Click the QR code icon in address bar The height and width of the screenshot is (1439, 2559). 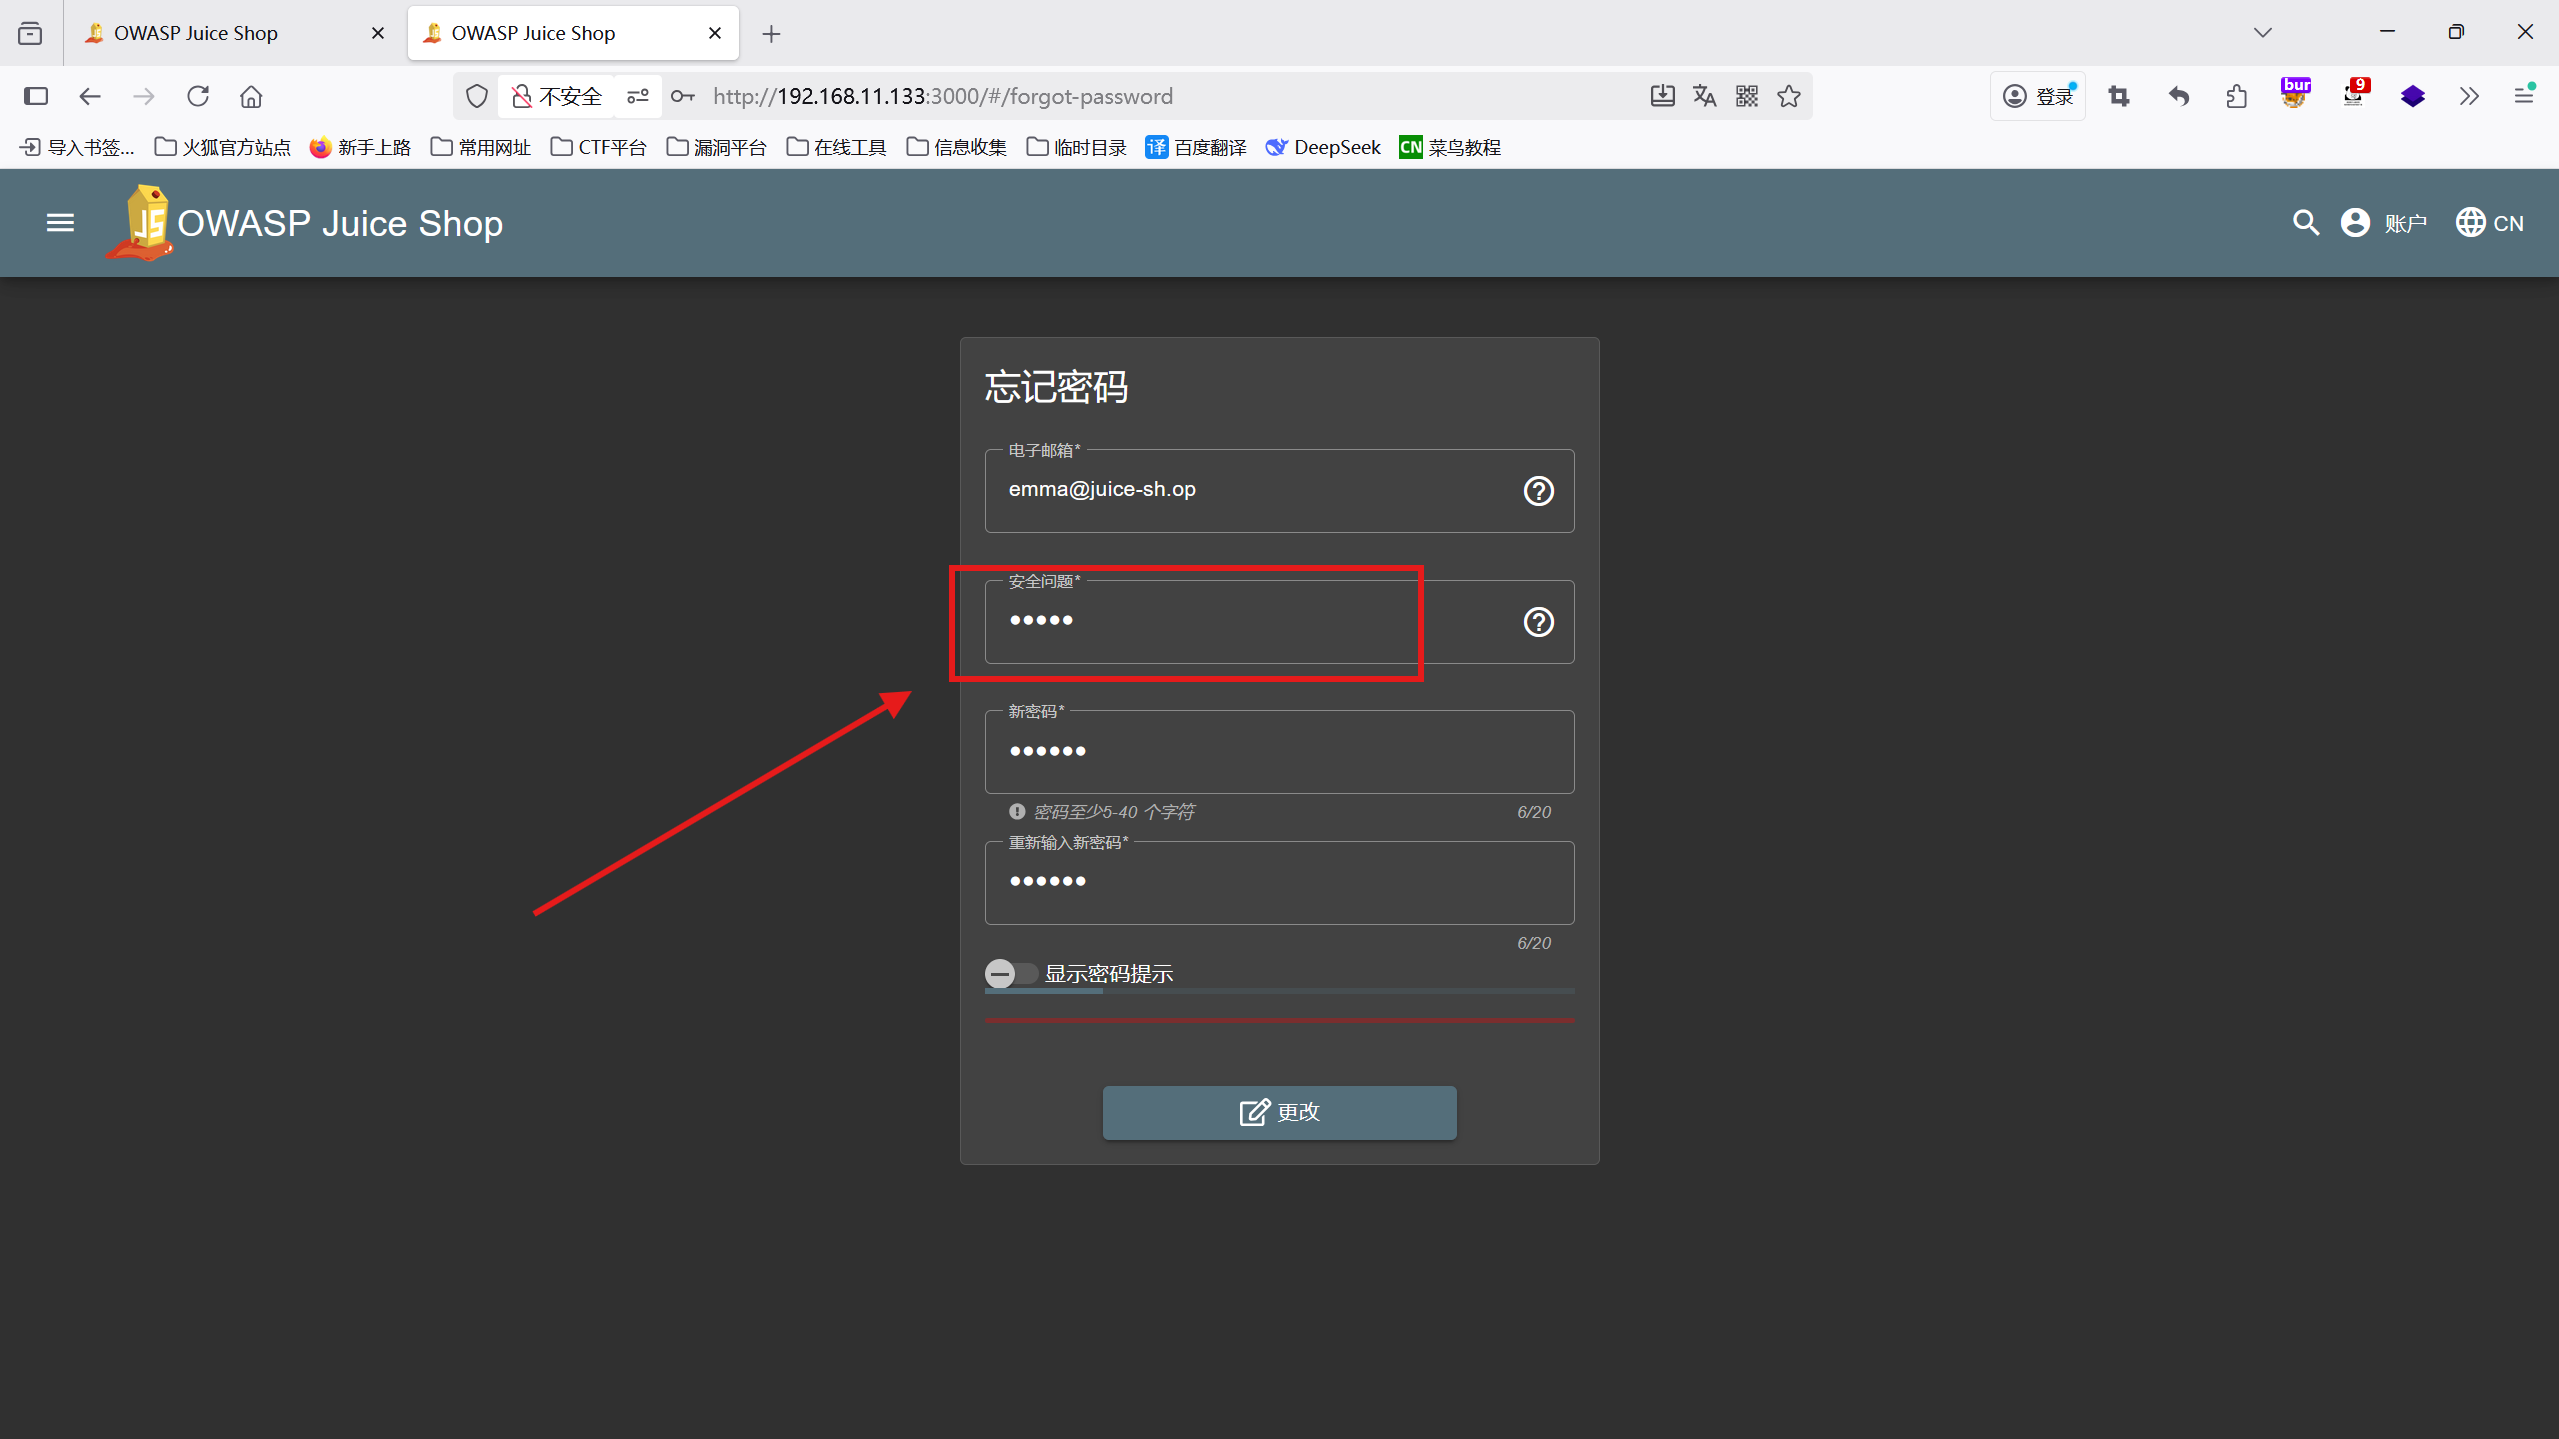pyautogui.click(x=1746, y=96)
